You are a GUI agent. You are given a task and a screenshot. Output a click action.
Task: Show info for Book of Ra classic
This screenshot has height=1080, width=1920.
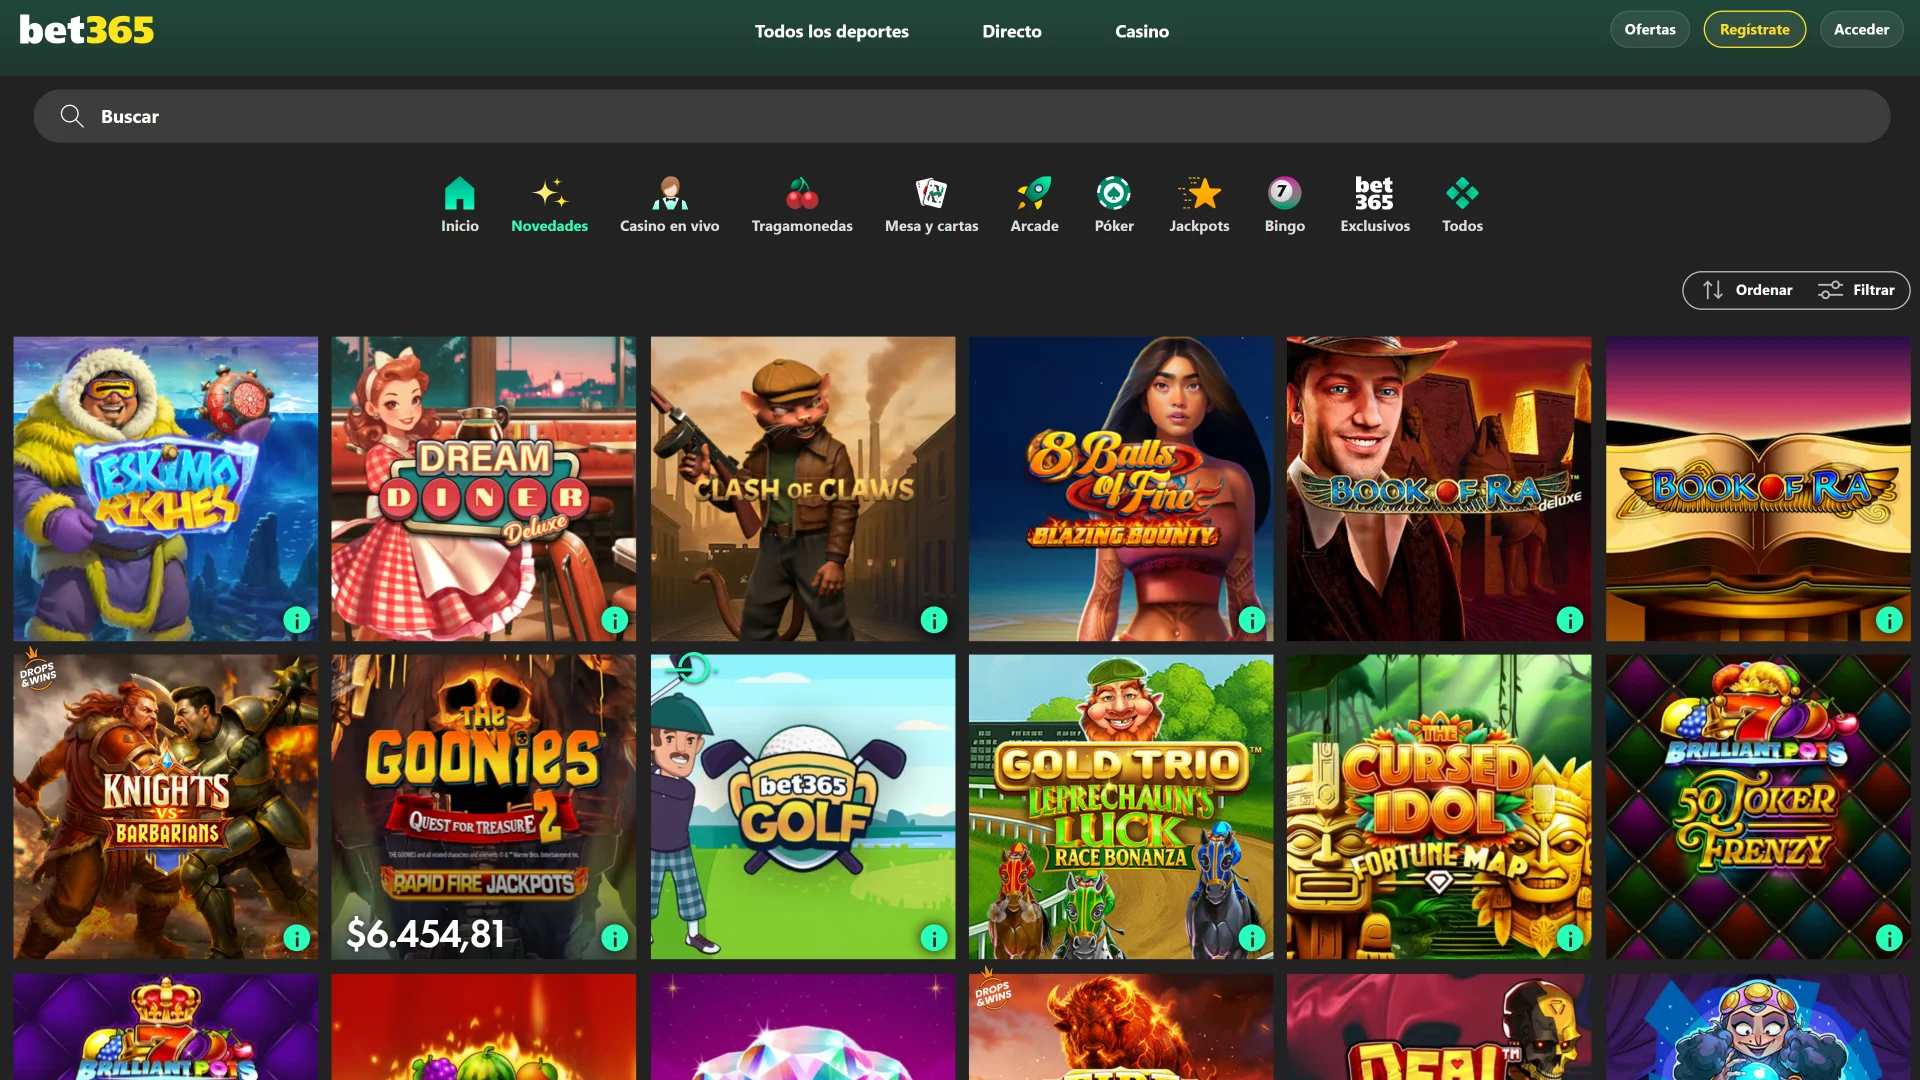tap(1889, 620)
